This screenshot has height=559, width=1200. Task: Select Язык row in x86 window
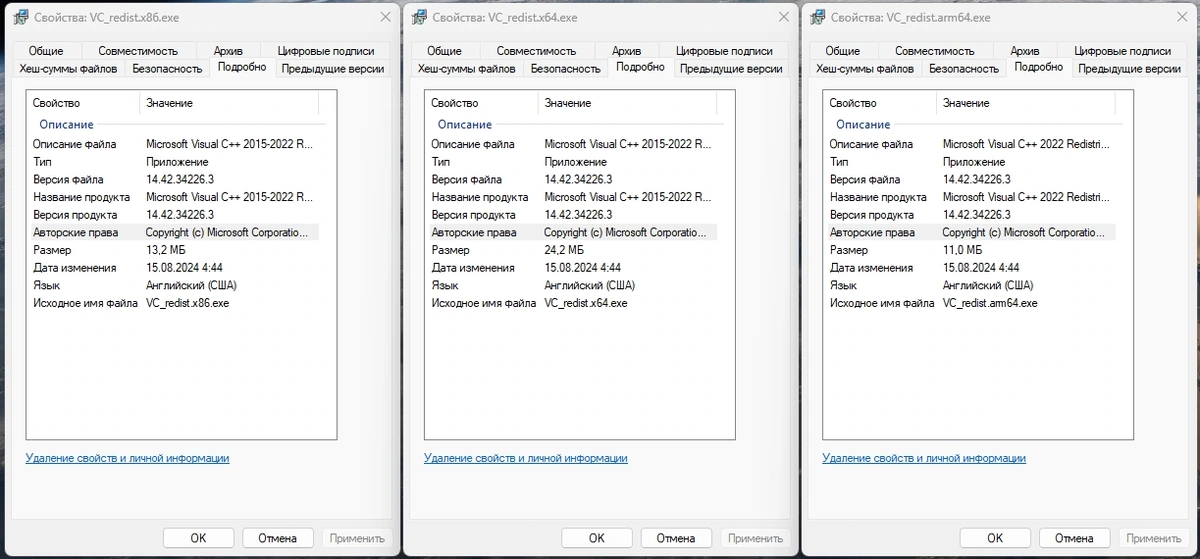click(174, 285)
